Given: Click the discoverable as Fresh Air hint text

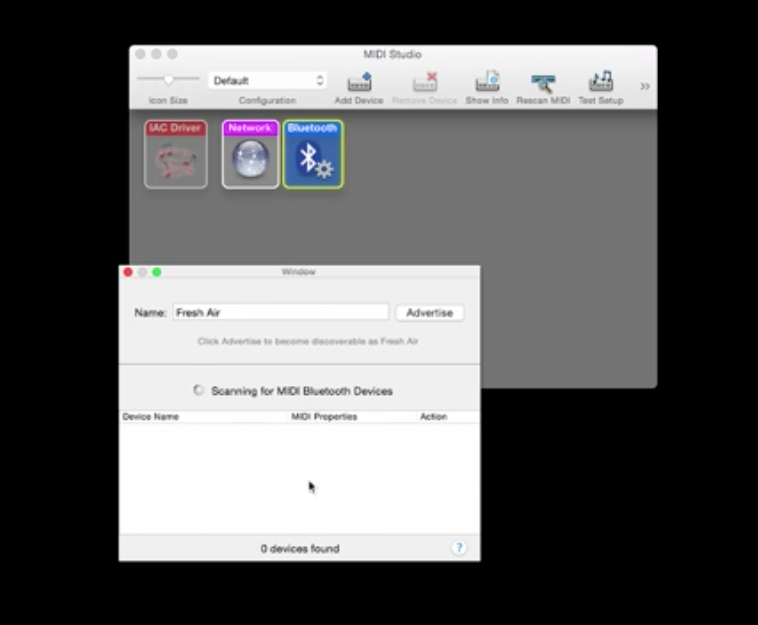Looking at the screenshot, I should (x=308, y=341).
